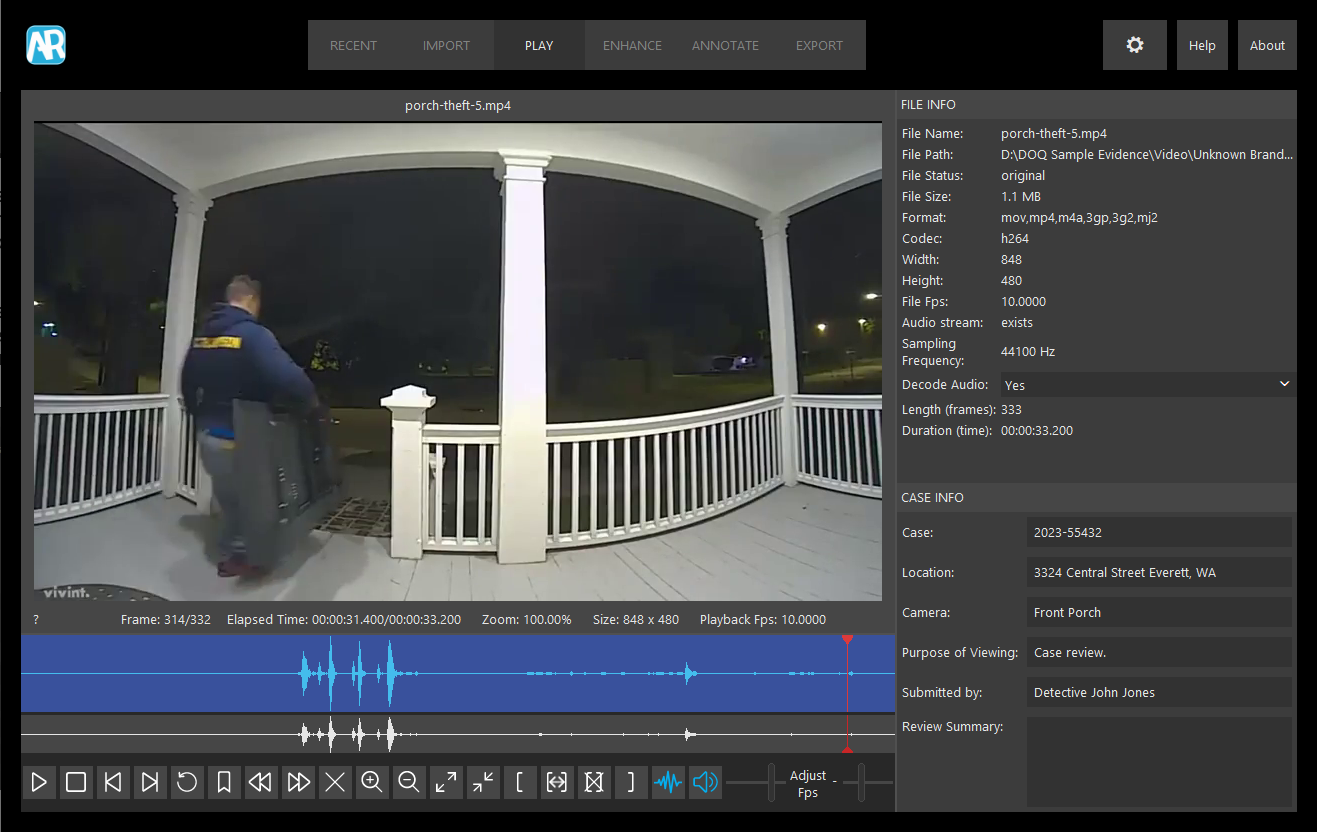
Task: Switch to the ENHANCE tab
Action: [632, 45]
